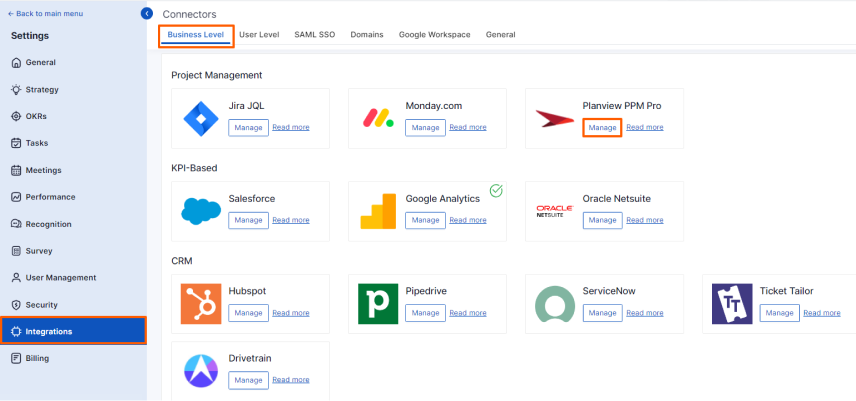This screenshot has width=856, height=401.
Task: Open the SAML SSO tab
Action: point(315,35)
